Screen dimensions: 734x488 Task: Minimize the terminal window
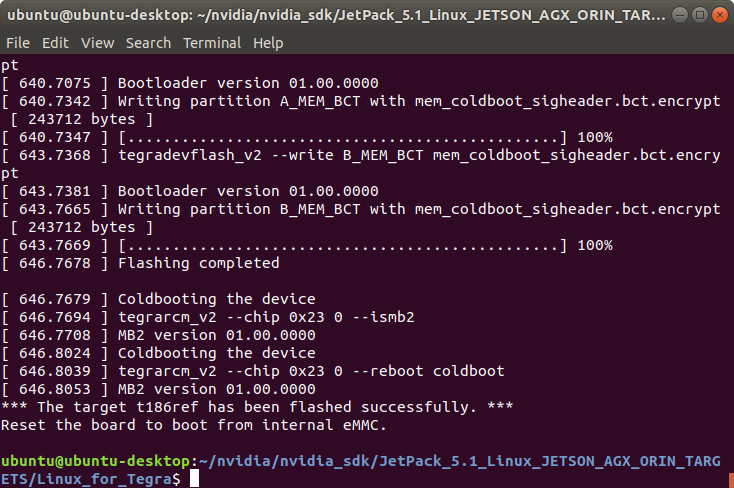(x=680, y=15)
